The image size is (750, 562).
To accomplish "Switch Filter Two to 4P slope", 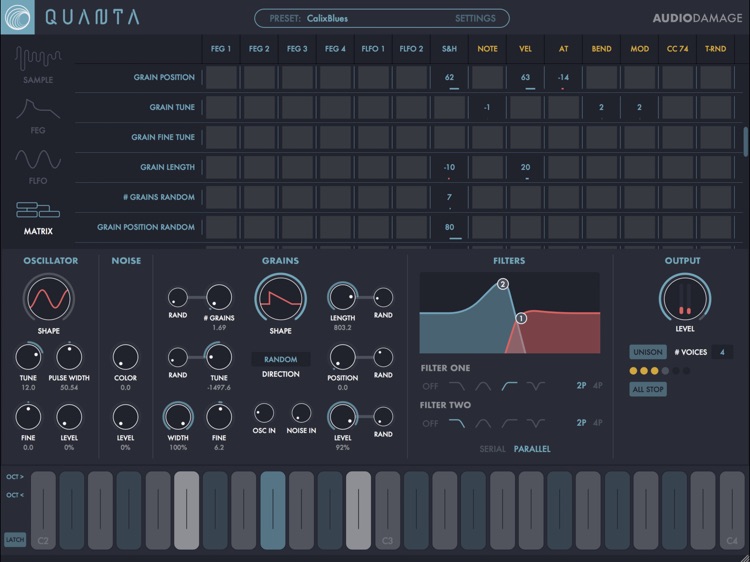I will (x=598, y=423).
